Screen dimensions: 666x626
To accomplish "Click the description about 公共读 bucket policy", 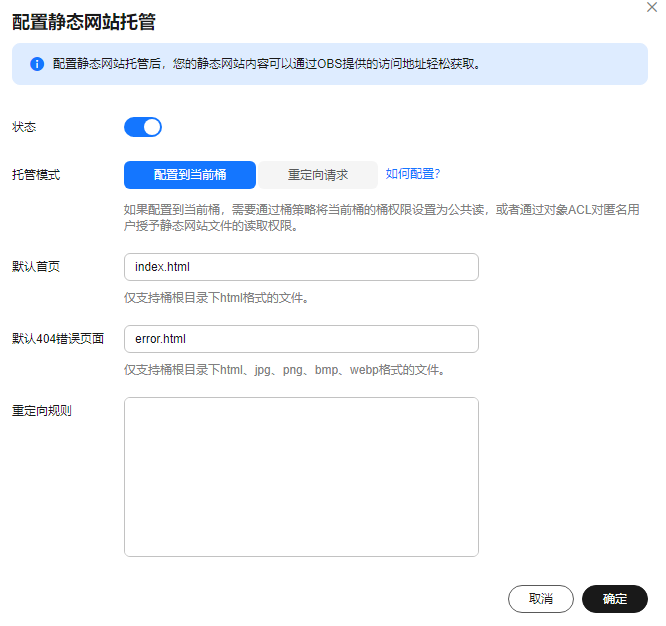I will pos(381,217).
